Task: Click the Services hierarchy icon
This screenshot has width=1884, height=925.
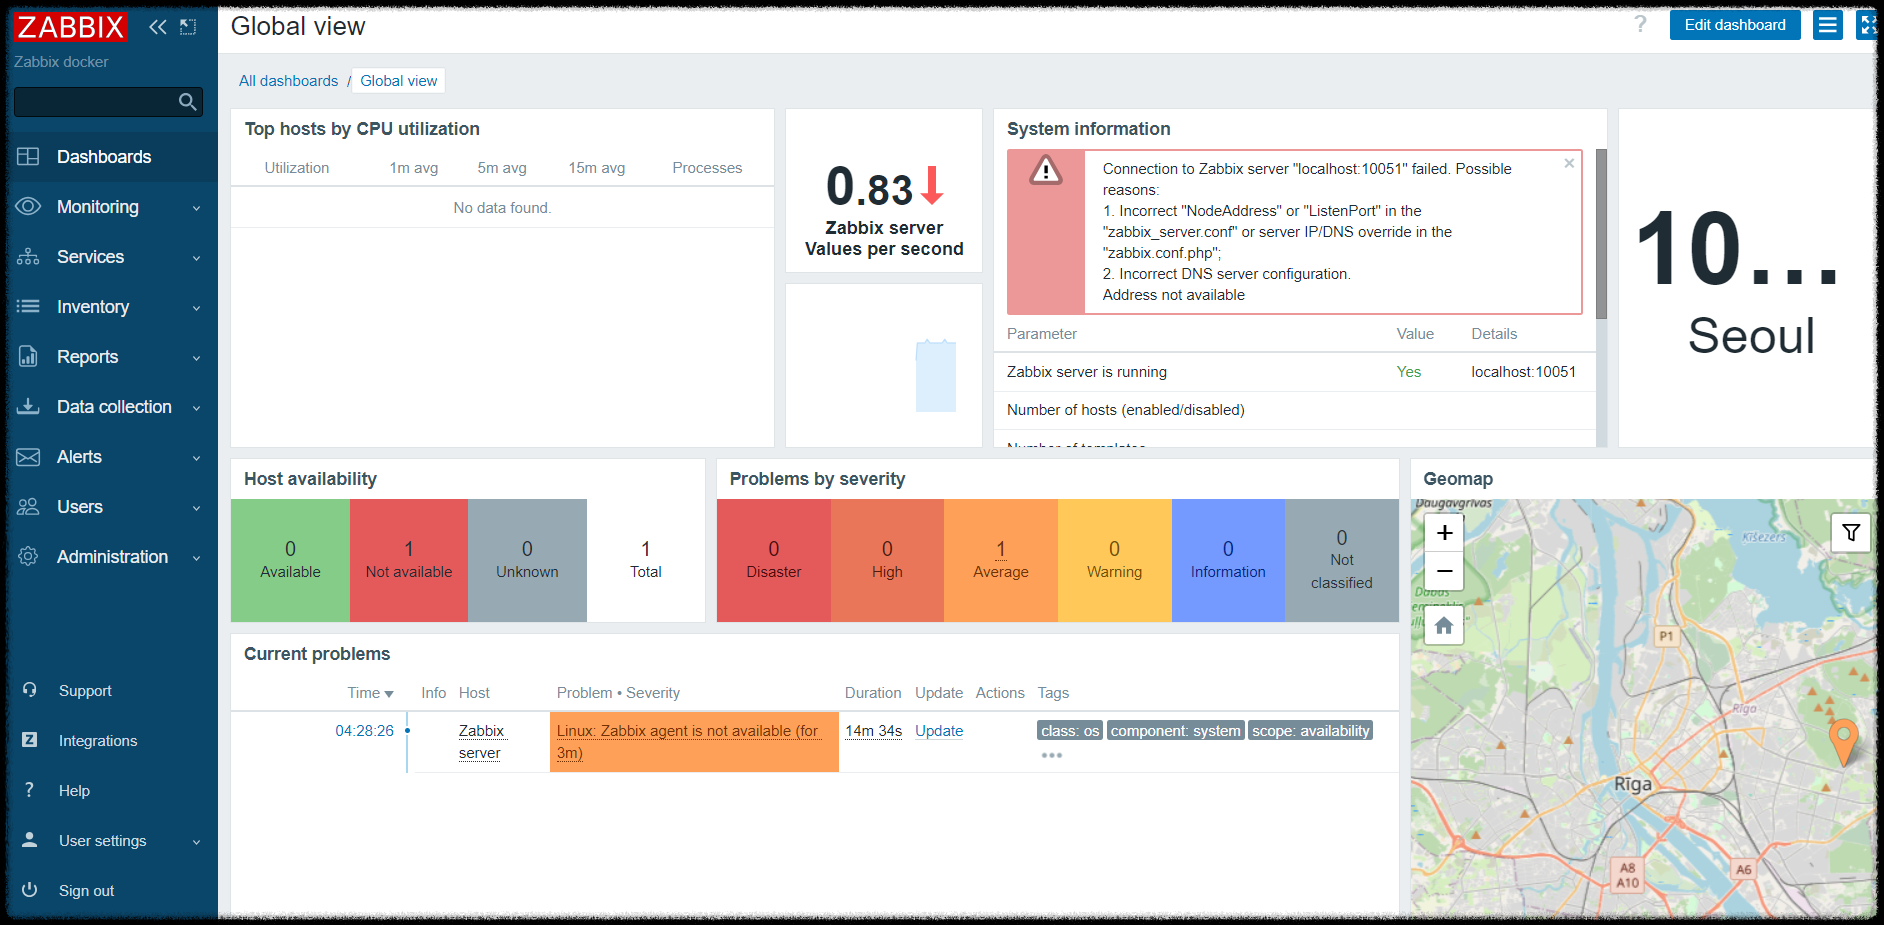Action: (x=28, y=257)
